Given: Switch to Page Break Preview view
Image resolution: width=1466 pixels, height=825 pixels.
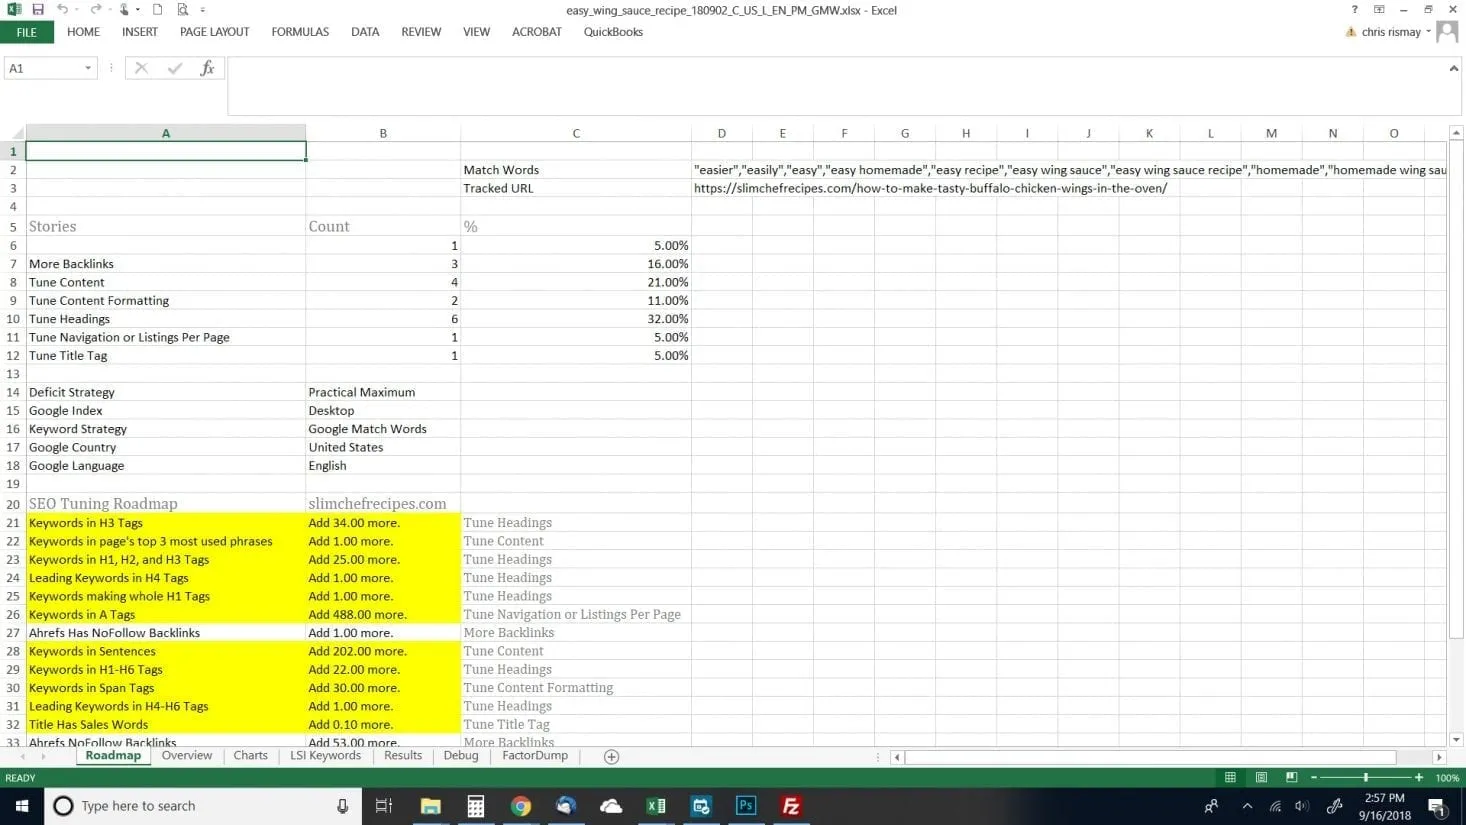Looking at the screenshot, I should [x=1291, y=778].
